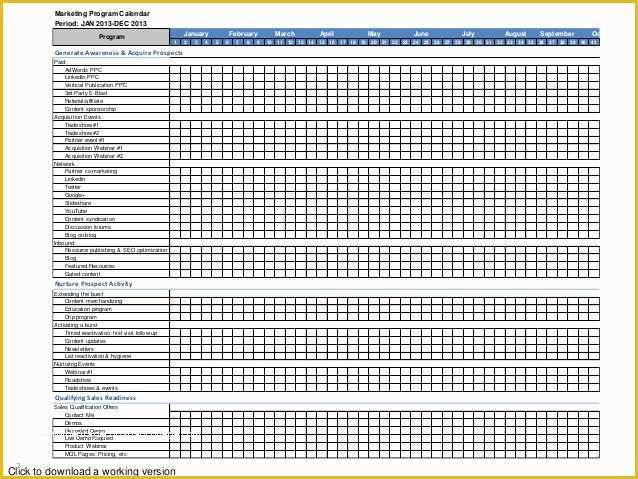Select the Discussion forums row label
This screenshot has width=638, height=479.
tap(88, 227)
